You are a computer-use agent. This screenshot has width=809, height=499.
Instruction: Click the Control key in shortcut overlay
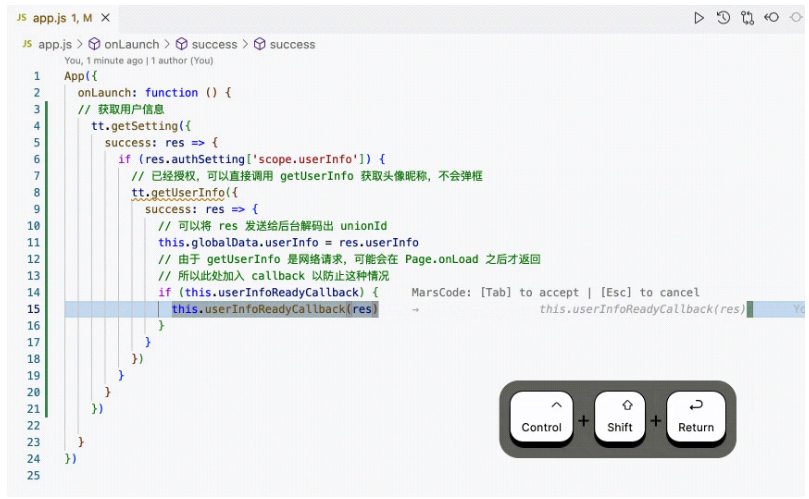click(541, 417)
